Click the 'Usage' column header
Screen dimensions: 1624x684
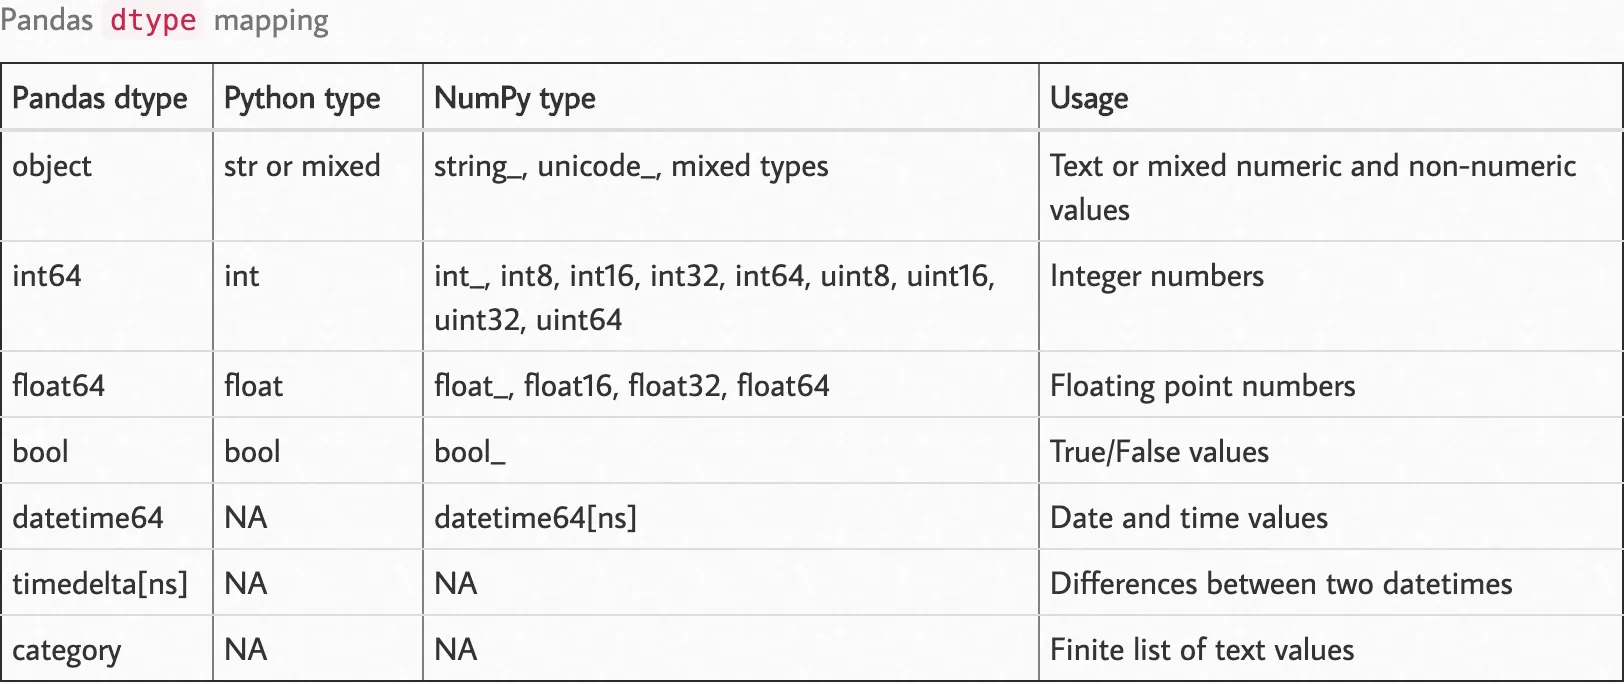(1089, 98)
